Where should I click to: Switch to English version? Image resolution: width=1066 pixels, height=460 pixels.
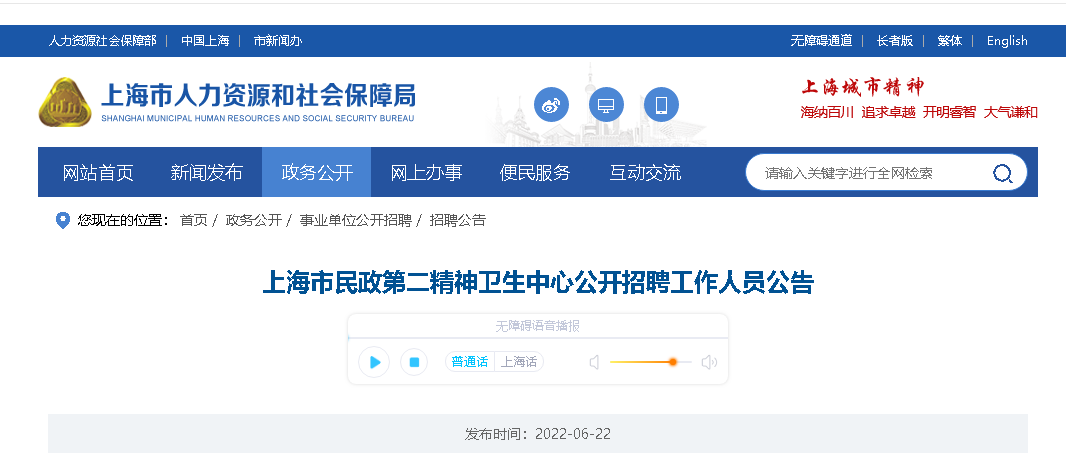coord(1007,41)
